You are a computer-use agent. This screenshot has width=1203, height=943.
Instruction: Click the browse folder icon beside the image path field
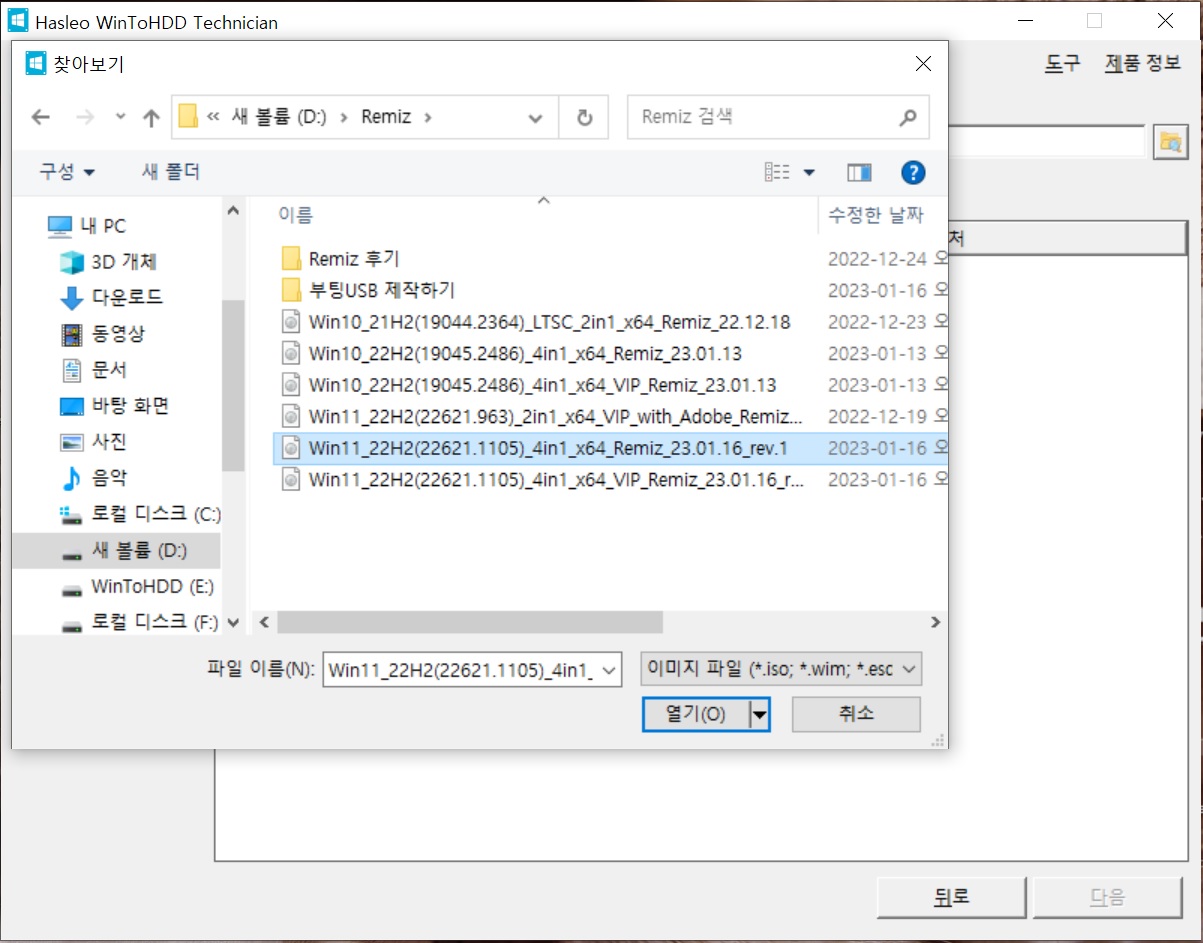(1168, 142)
